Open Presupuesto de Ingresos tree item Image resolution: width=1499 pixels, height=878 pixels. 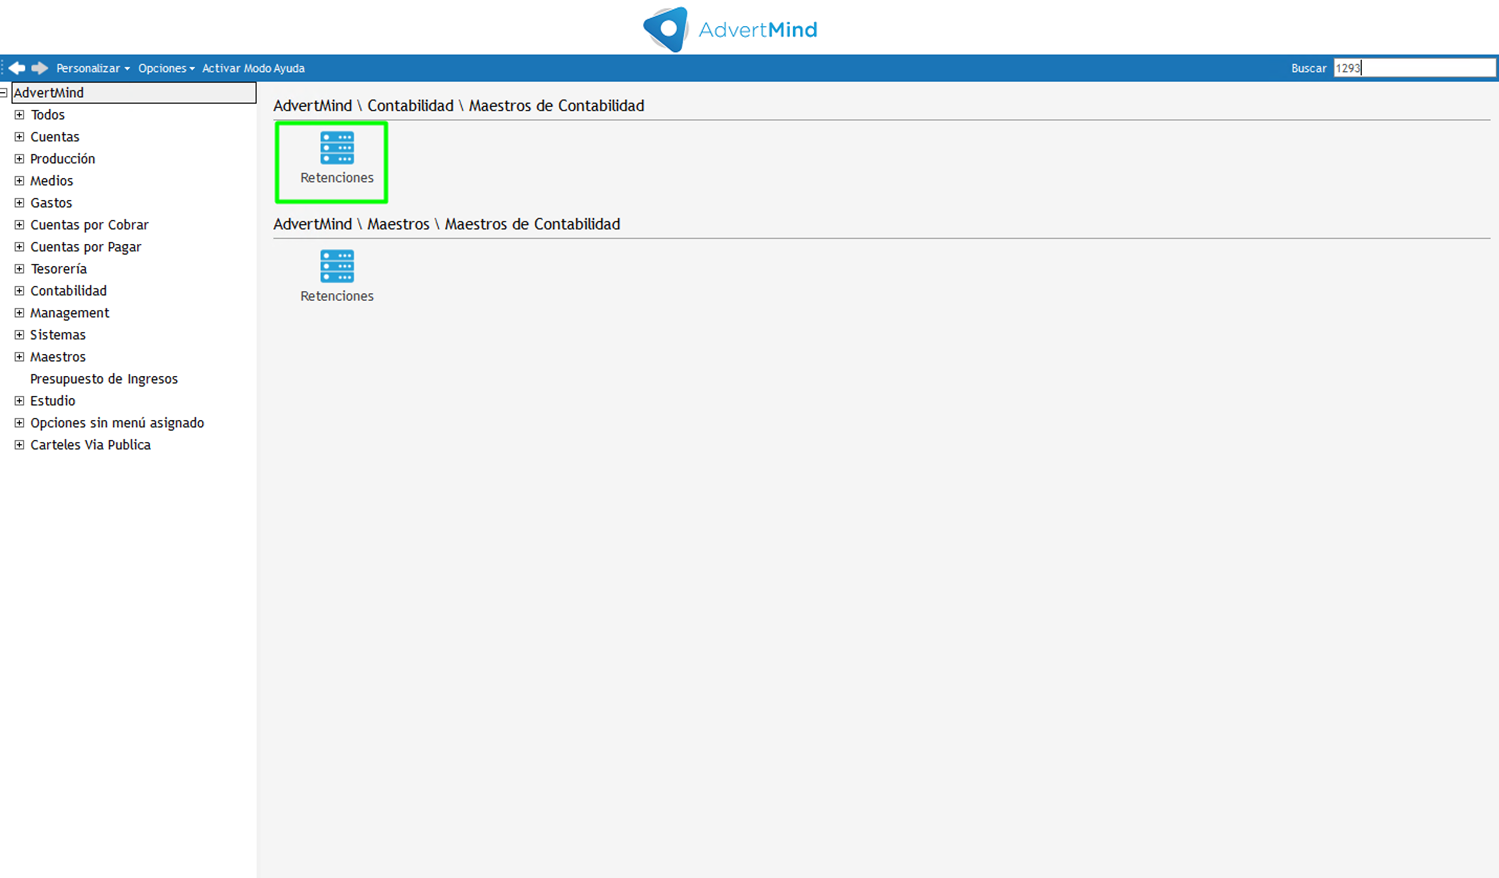tap(104, 379)
